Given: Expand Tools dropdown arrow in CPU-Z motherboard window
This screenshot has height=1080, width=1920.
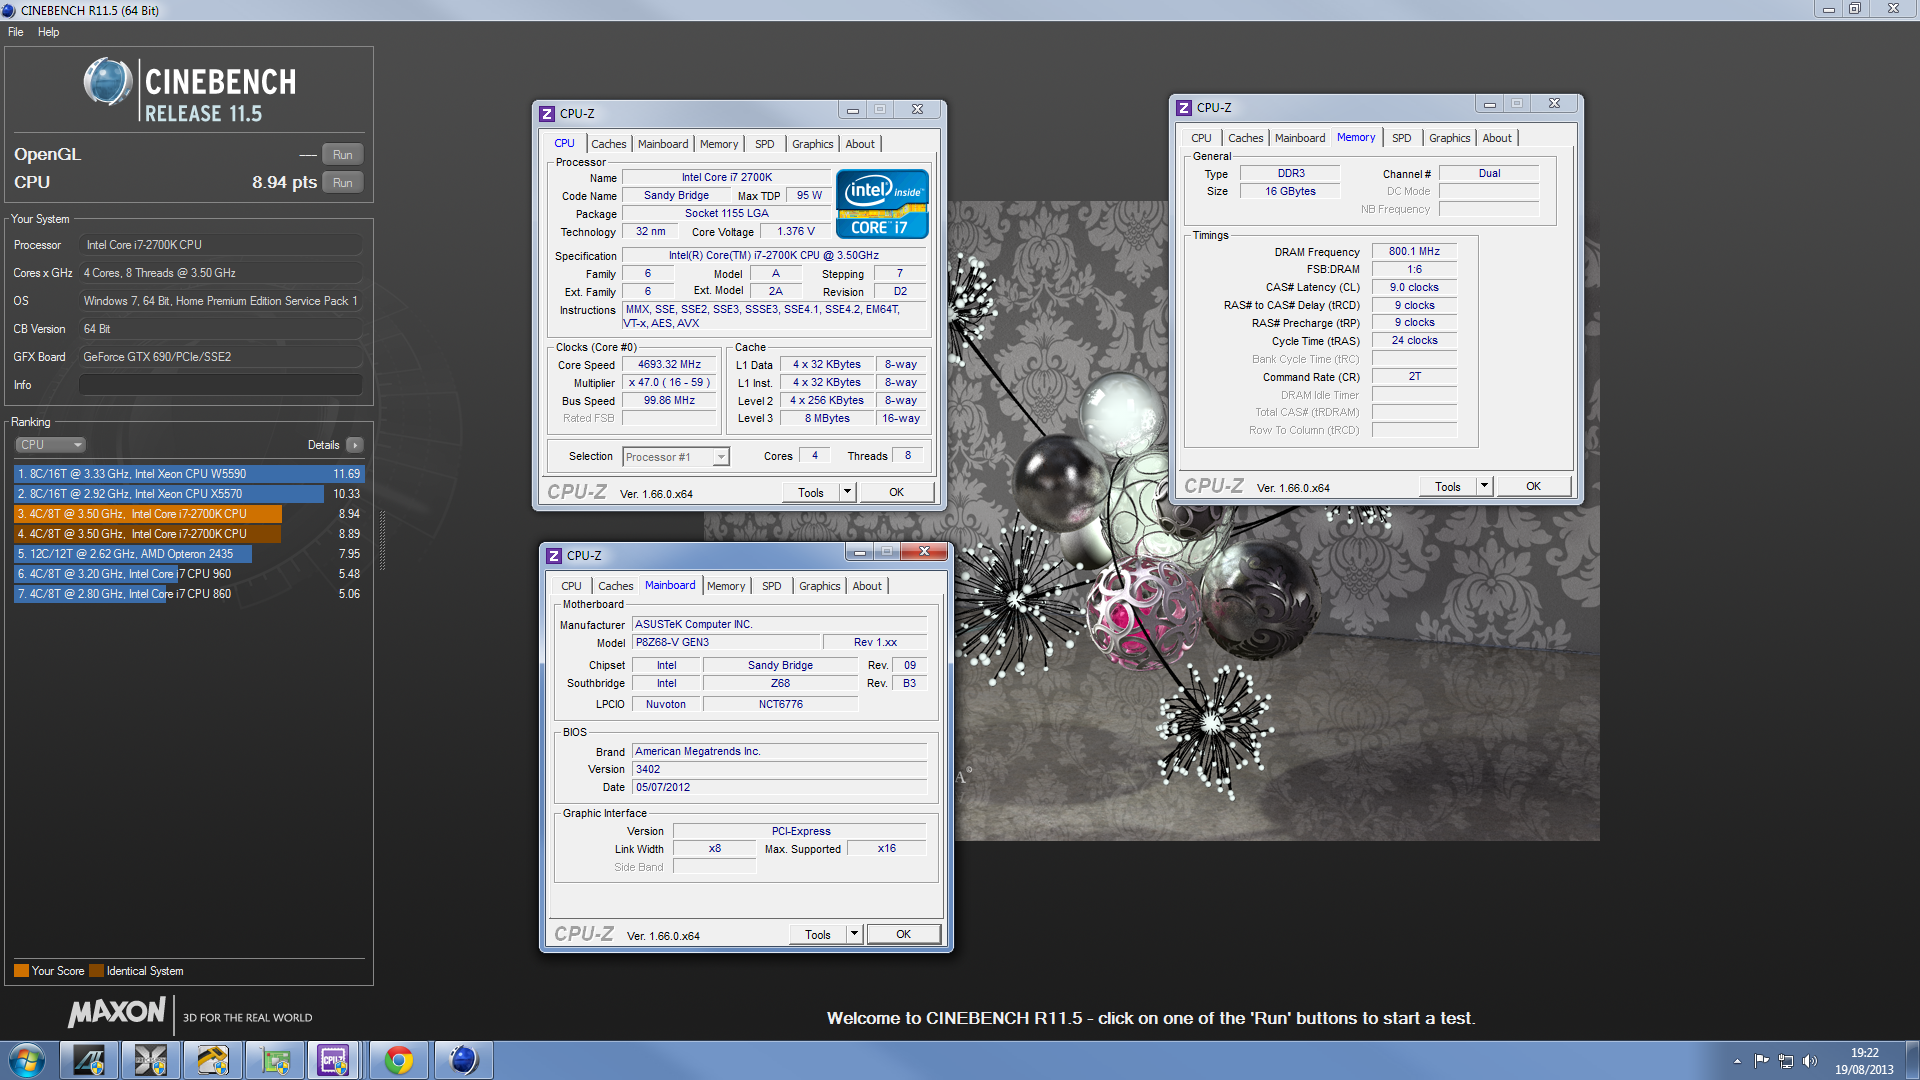Looking at the screenshot, I should coord(854,935).
